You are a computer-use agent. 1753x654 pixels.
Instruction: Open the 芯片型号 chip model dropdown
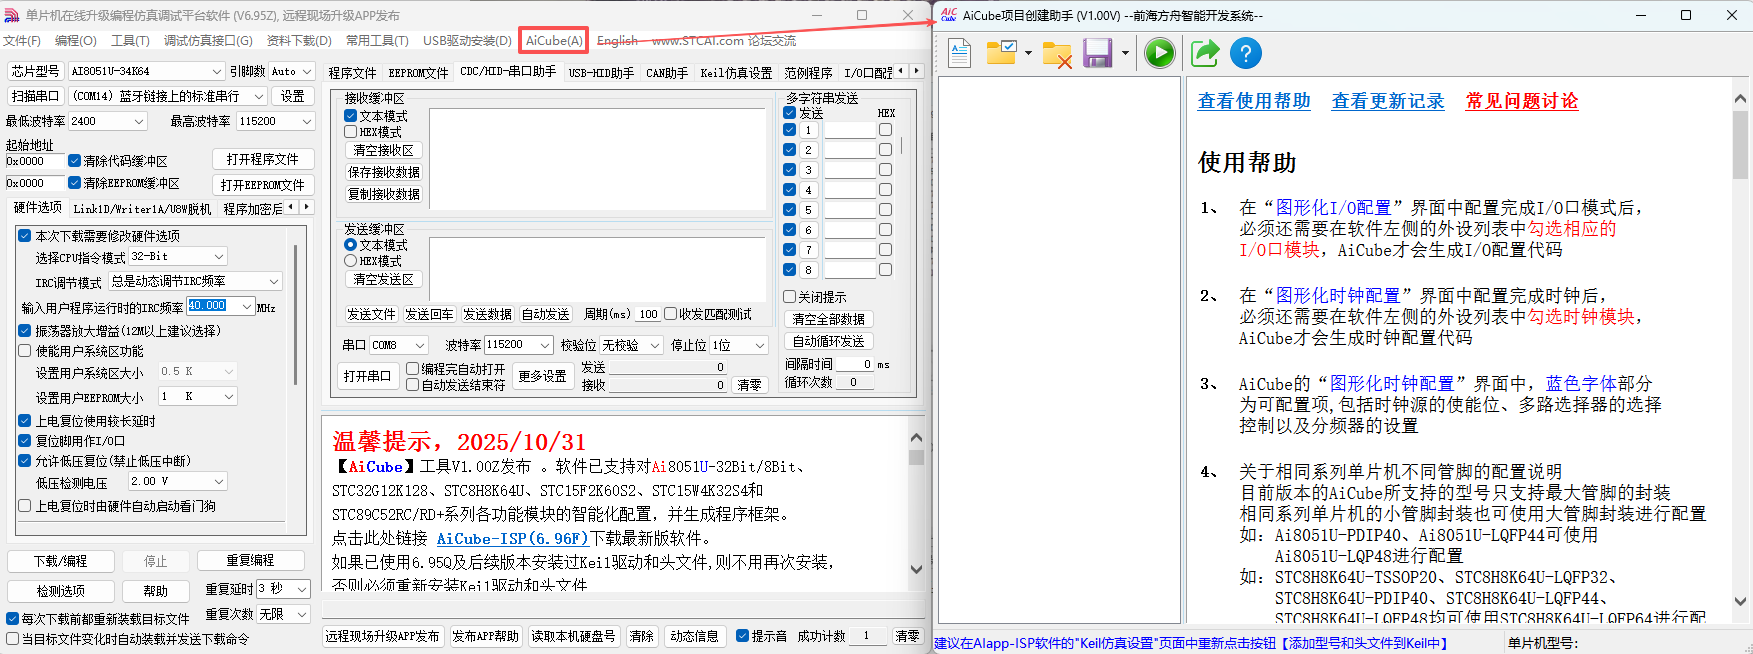[x=217, y=72]
